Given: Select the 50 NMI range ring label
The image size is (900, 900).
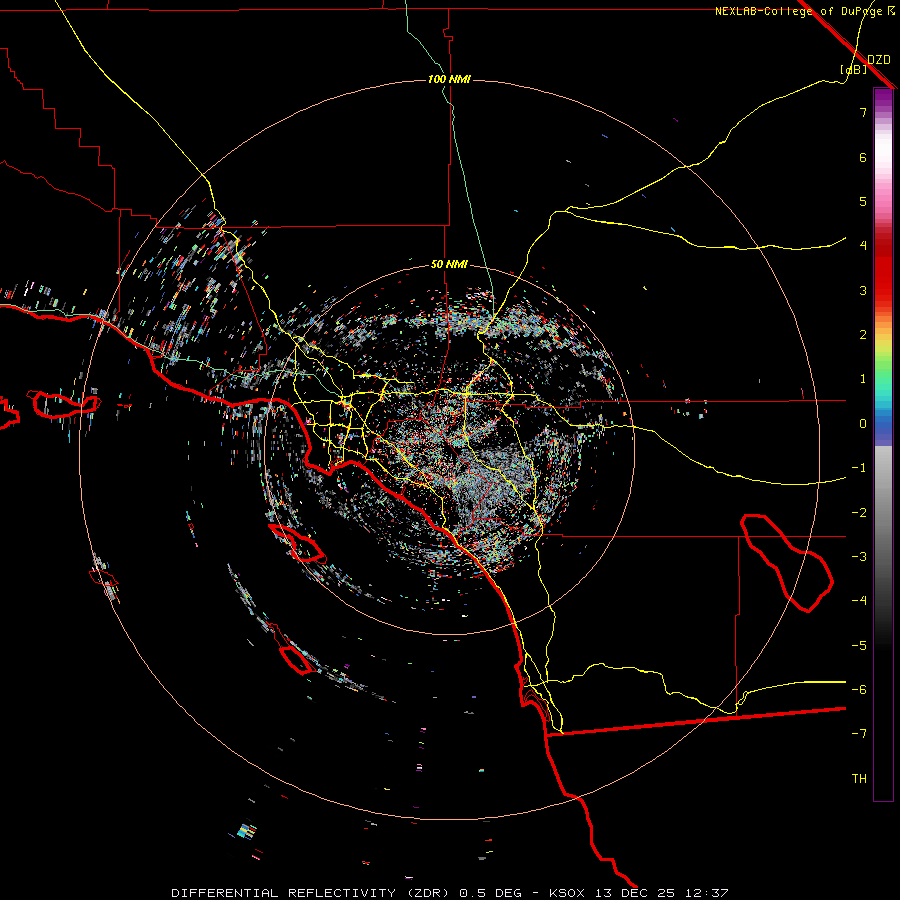Looking at the screenshot, I should [449, 264].
